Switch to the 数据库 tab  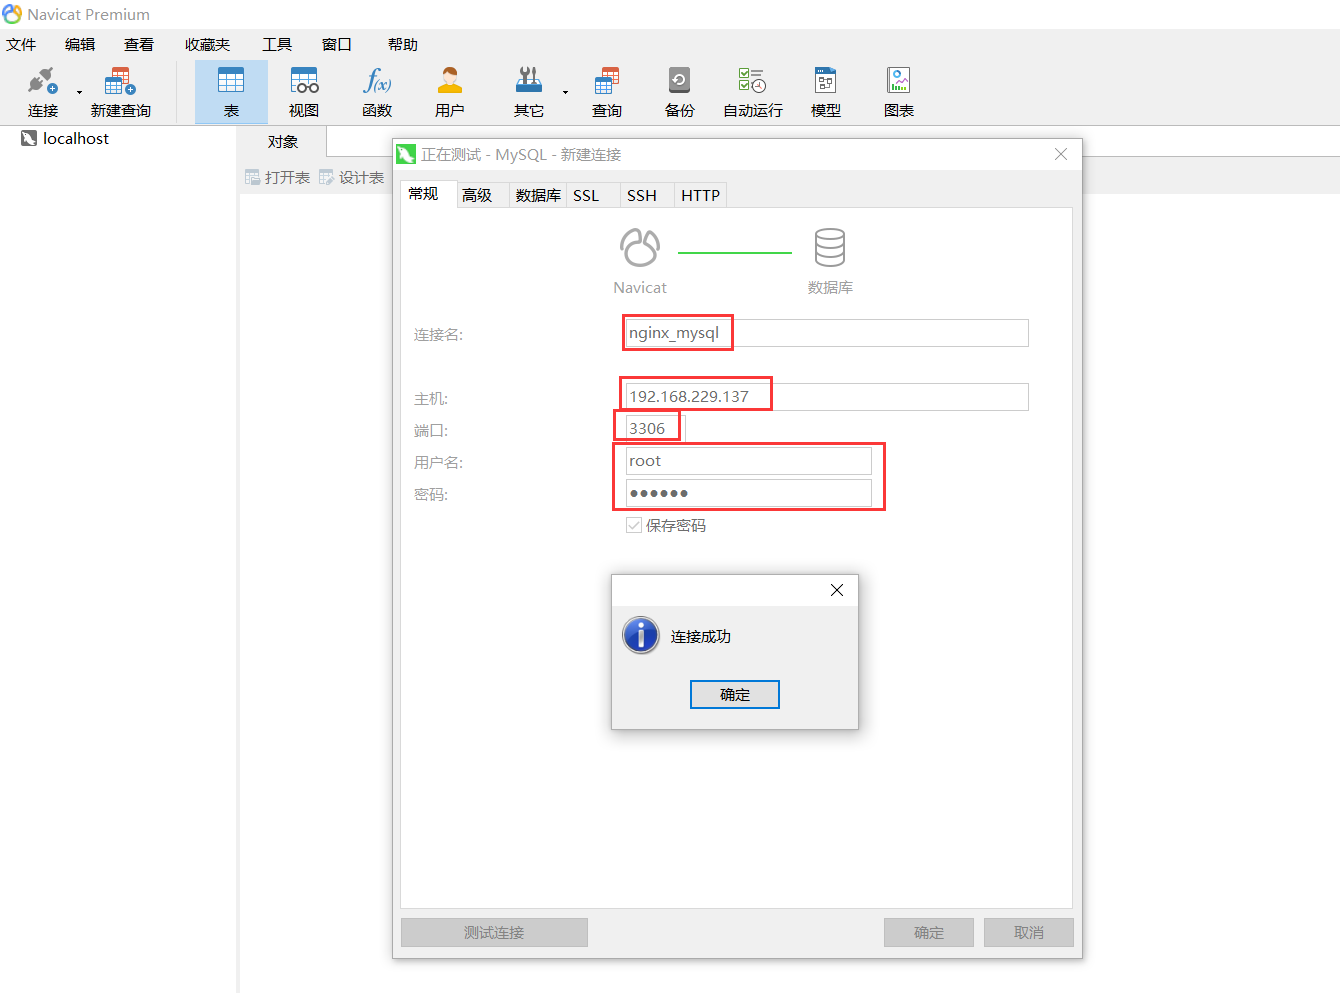[538, 195]
